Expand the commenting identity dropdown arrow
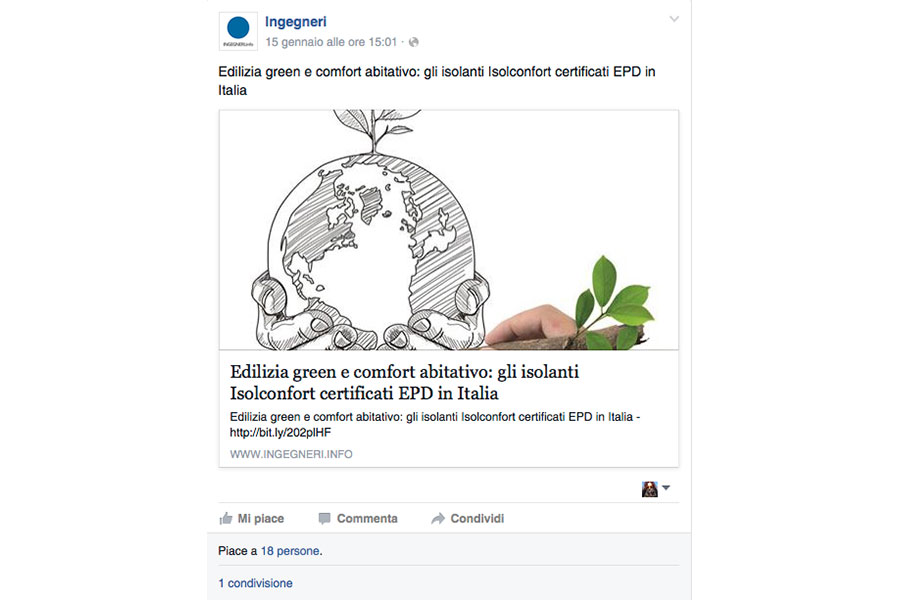This screenshot has width=900, height=600. tap(666, 488)
